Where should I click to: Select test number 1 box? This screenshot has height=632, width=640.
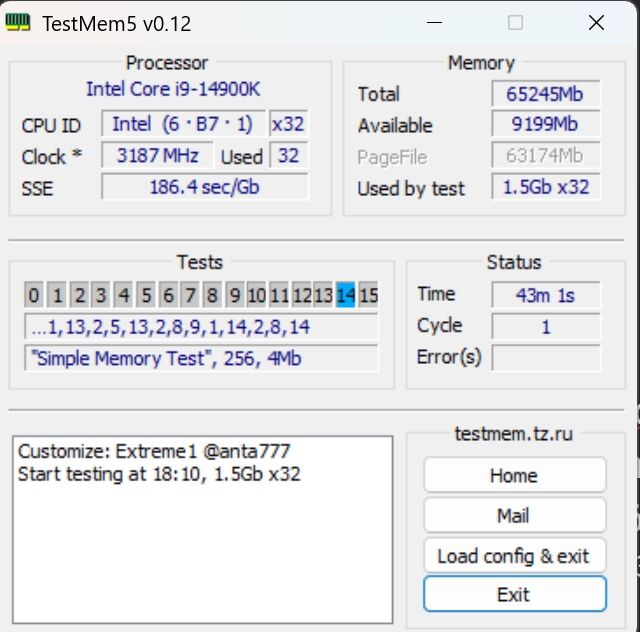pos(57,295)
